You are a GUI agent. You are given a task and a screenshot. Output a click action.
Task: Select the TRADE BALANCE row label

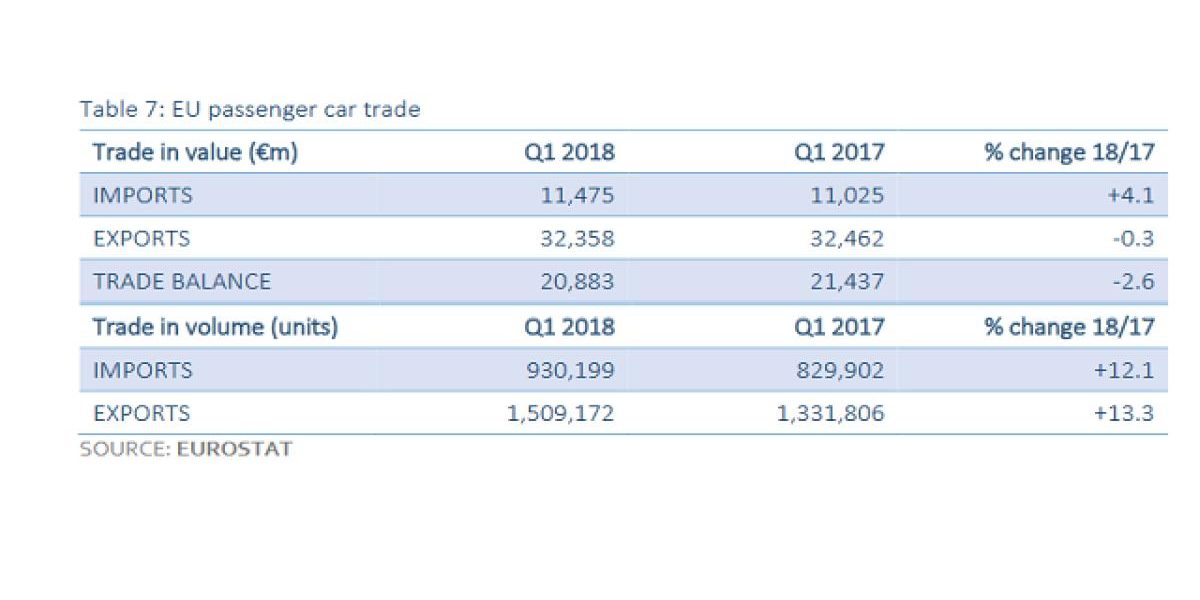point(182,282)
